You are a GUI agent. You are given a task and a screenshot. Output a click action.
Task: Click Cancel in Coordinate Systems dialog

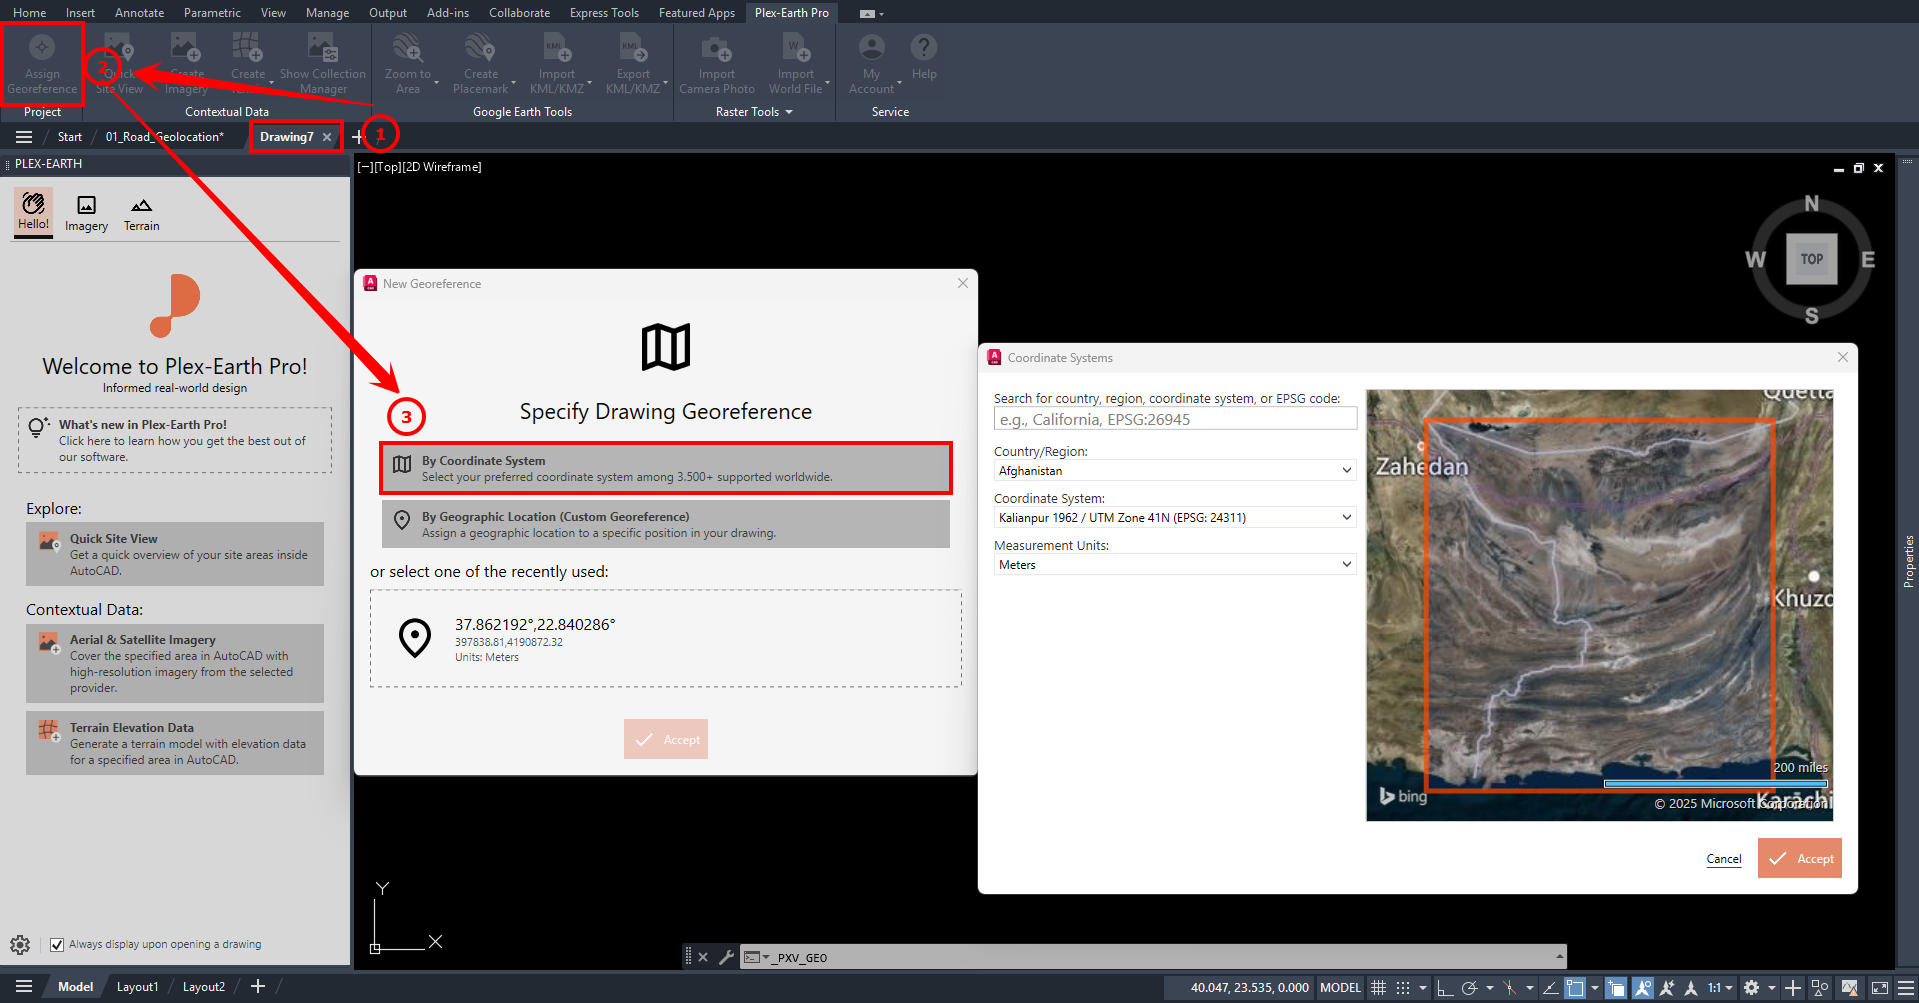1724,858
